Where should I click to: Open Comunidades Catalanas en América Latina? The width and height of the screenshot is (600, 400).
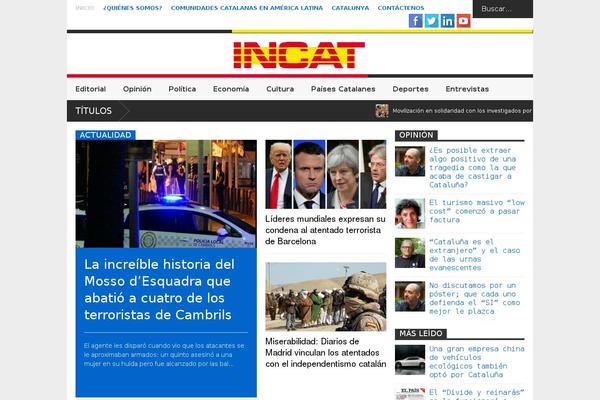click(247, 8)
